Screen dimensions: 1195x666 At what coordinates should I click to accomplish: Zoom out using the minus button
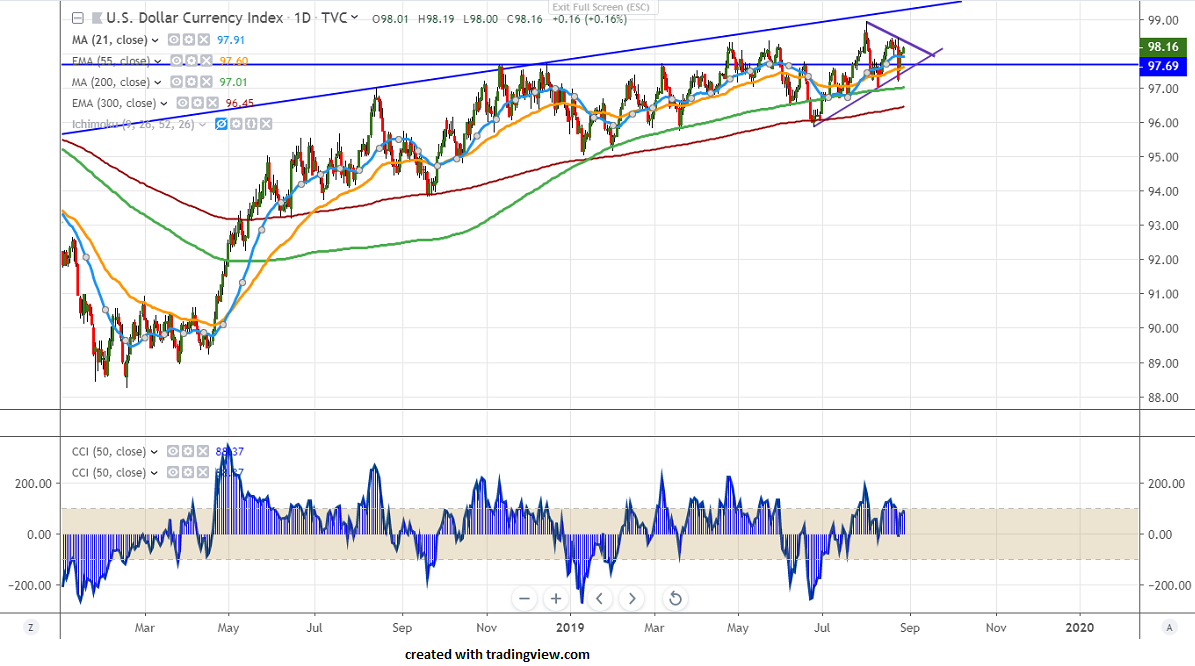(525, 599)
